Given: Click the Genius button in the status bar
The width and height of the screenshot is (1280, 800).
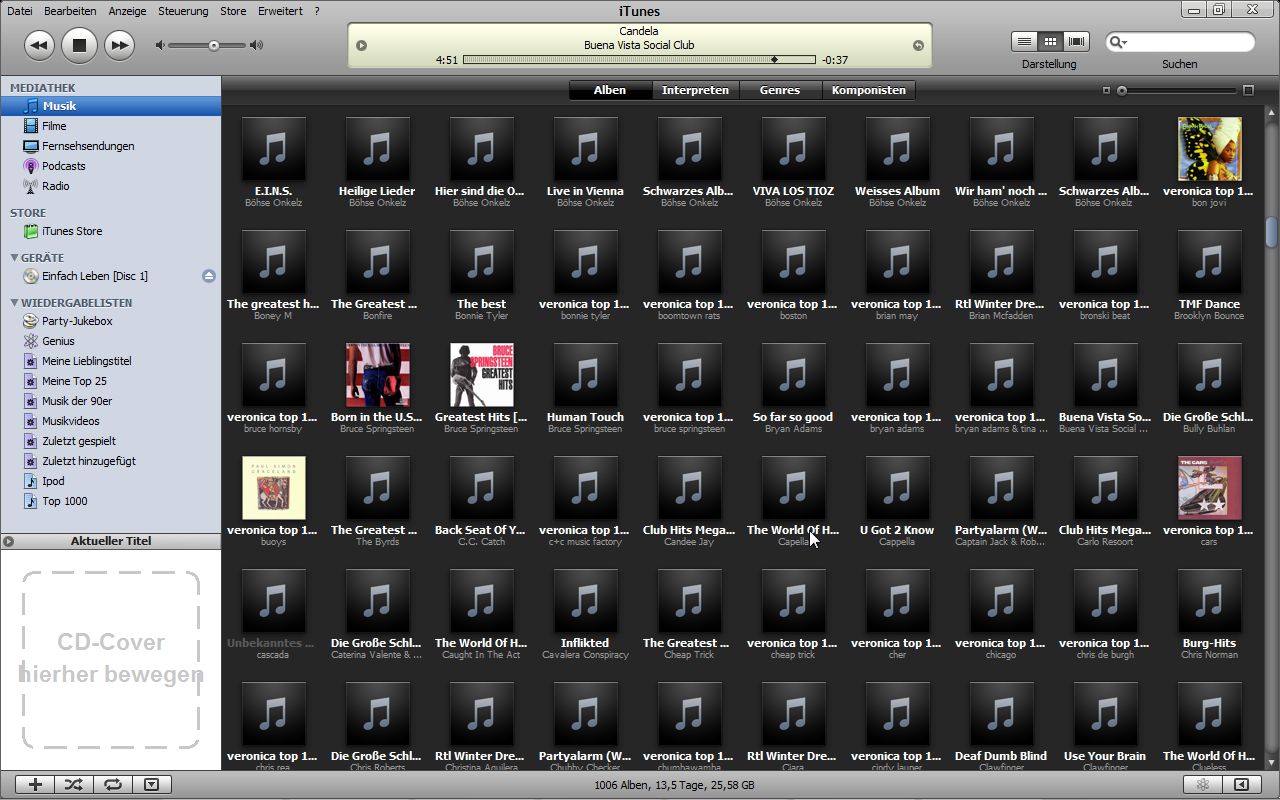Looking at the screenshot, I should (1204, 785).
